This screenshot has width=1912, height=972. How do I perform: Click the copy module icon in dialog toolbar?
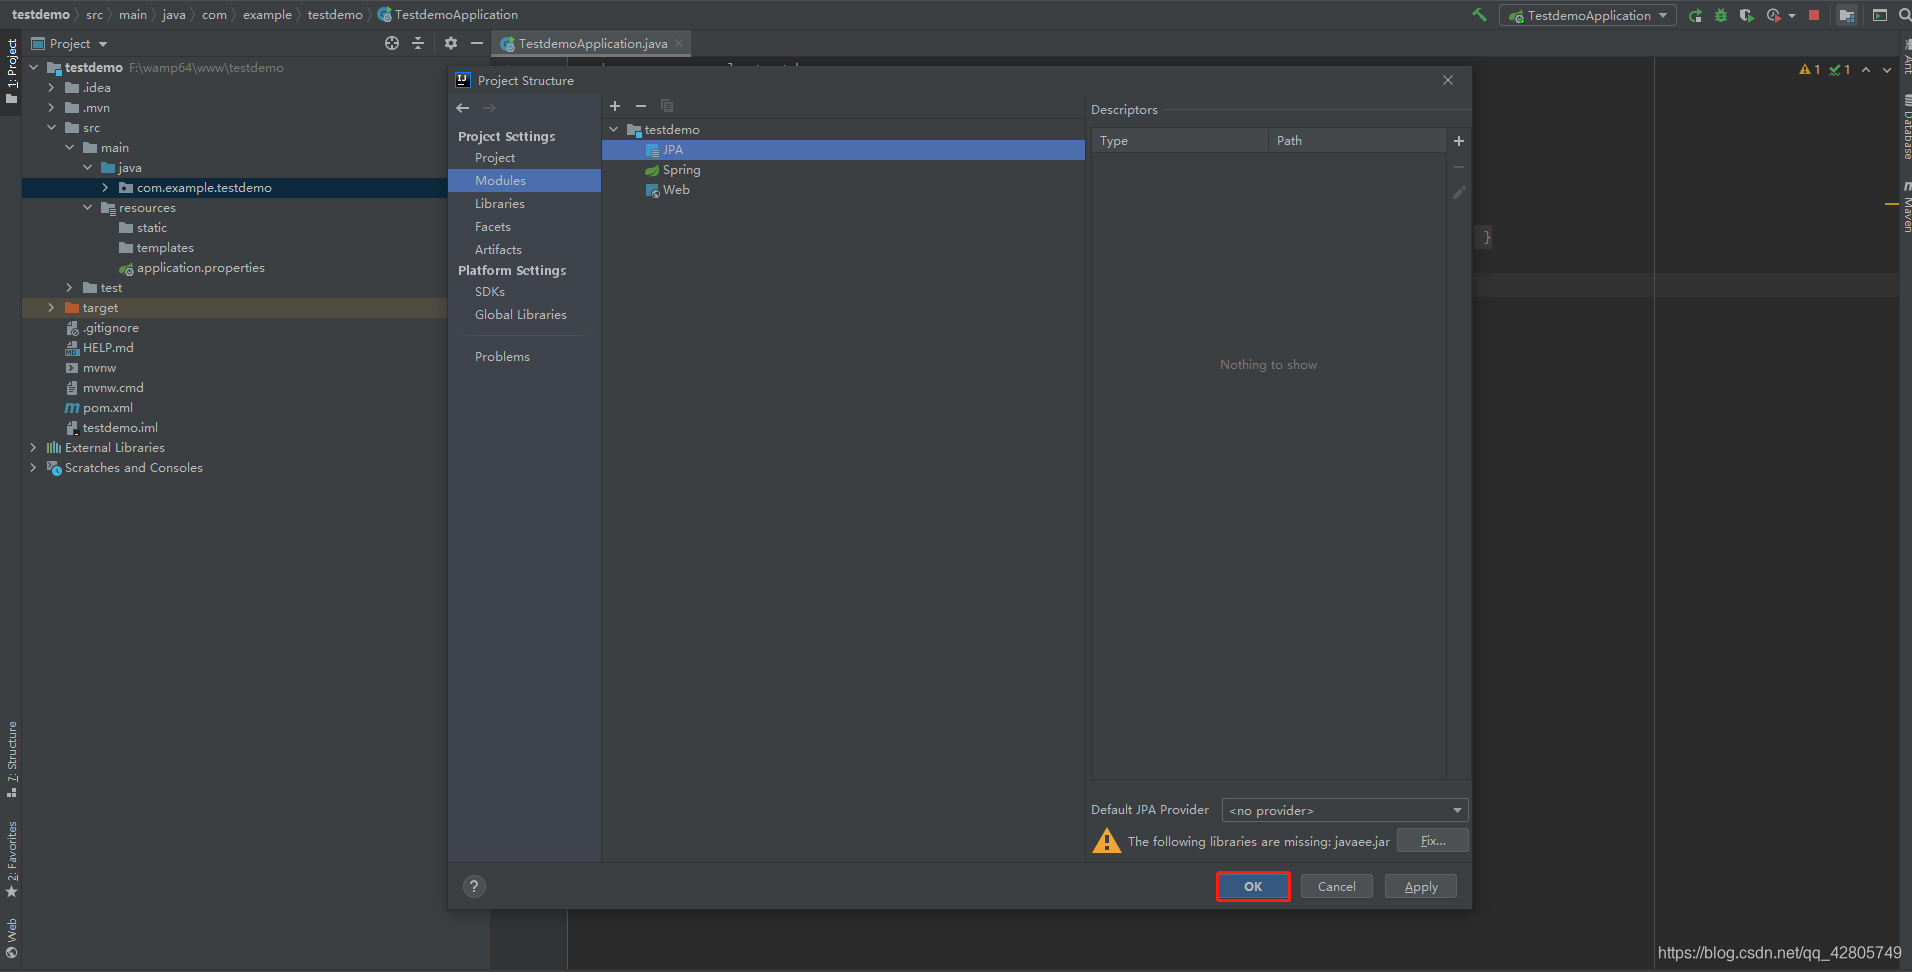pyautogui.click(x=667, y=106)
